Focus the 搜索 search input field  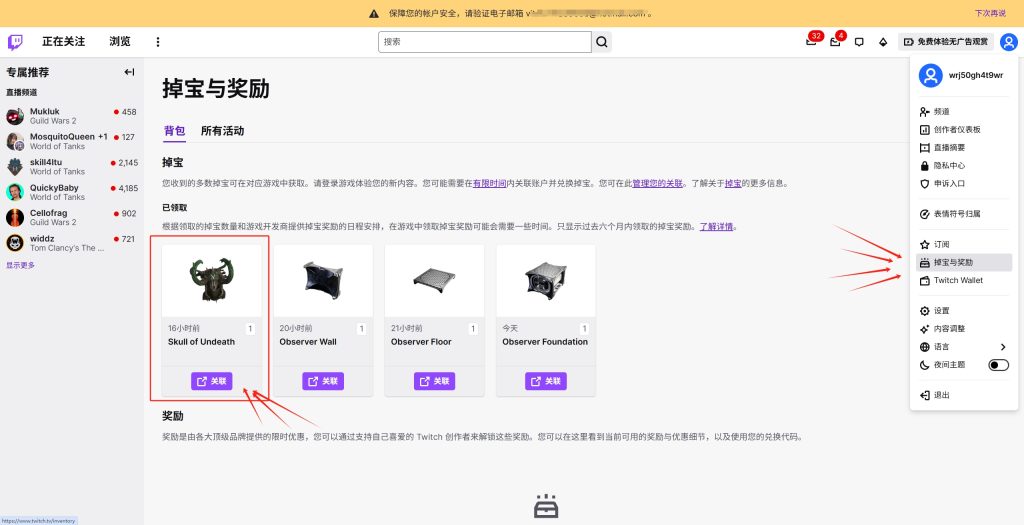[485, 42]
